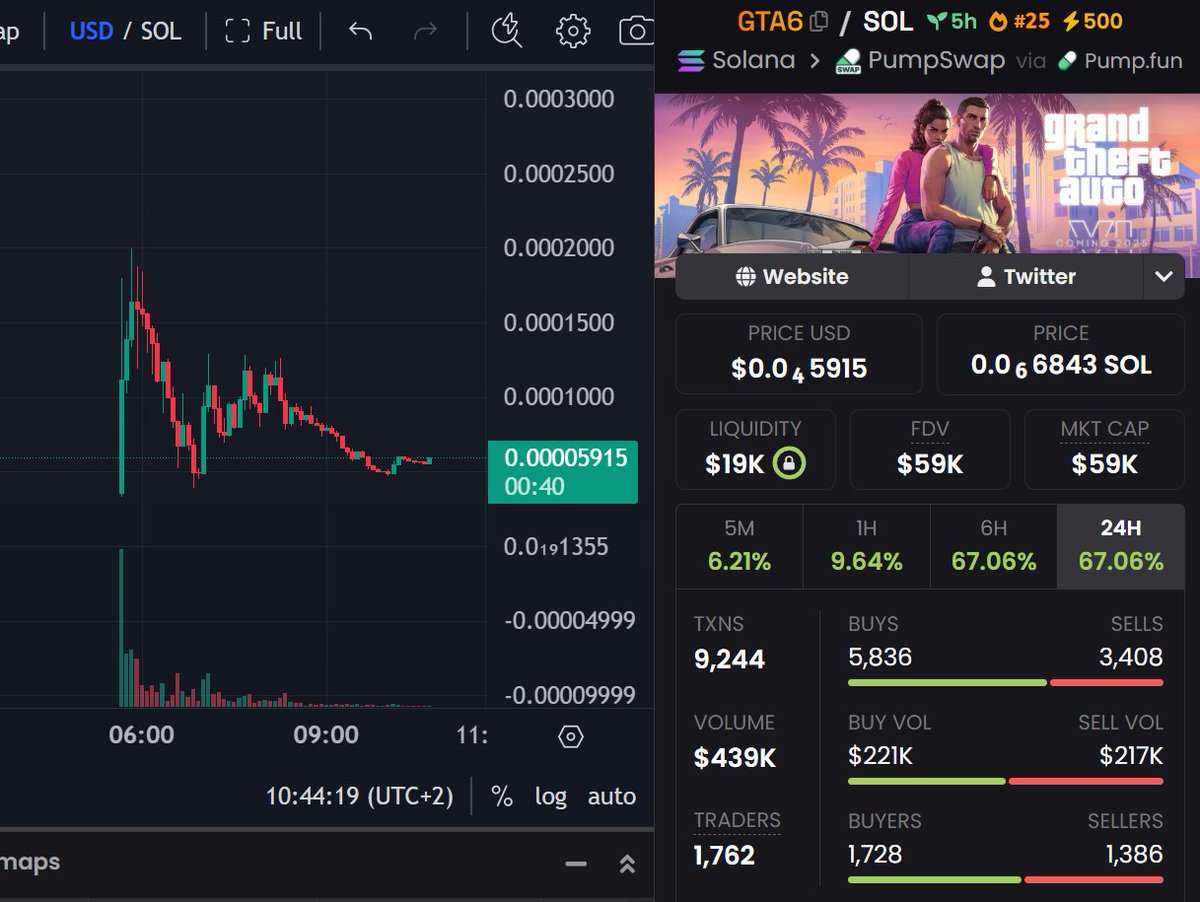Viewport: 1200px width, 902px height.
Task: Open the Solana chain link
Action: coord(736,60)
